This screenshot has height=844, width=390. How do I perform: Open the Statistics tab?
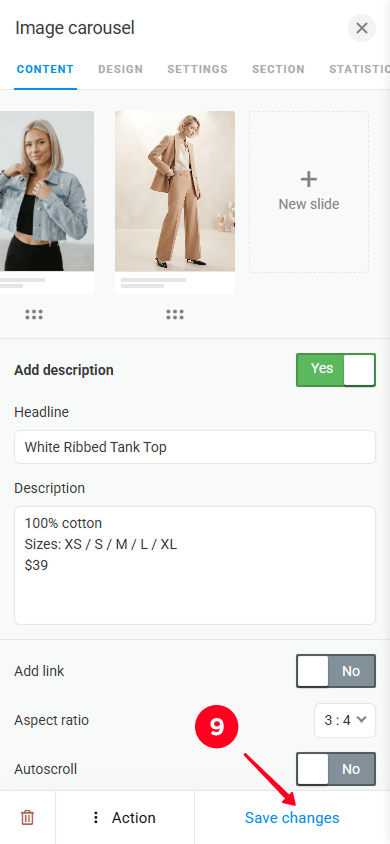pyautogui.click(x=359, y=69)
